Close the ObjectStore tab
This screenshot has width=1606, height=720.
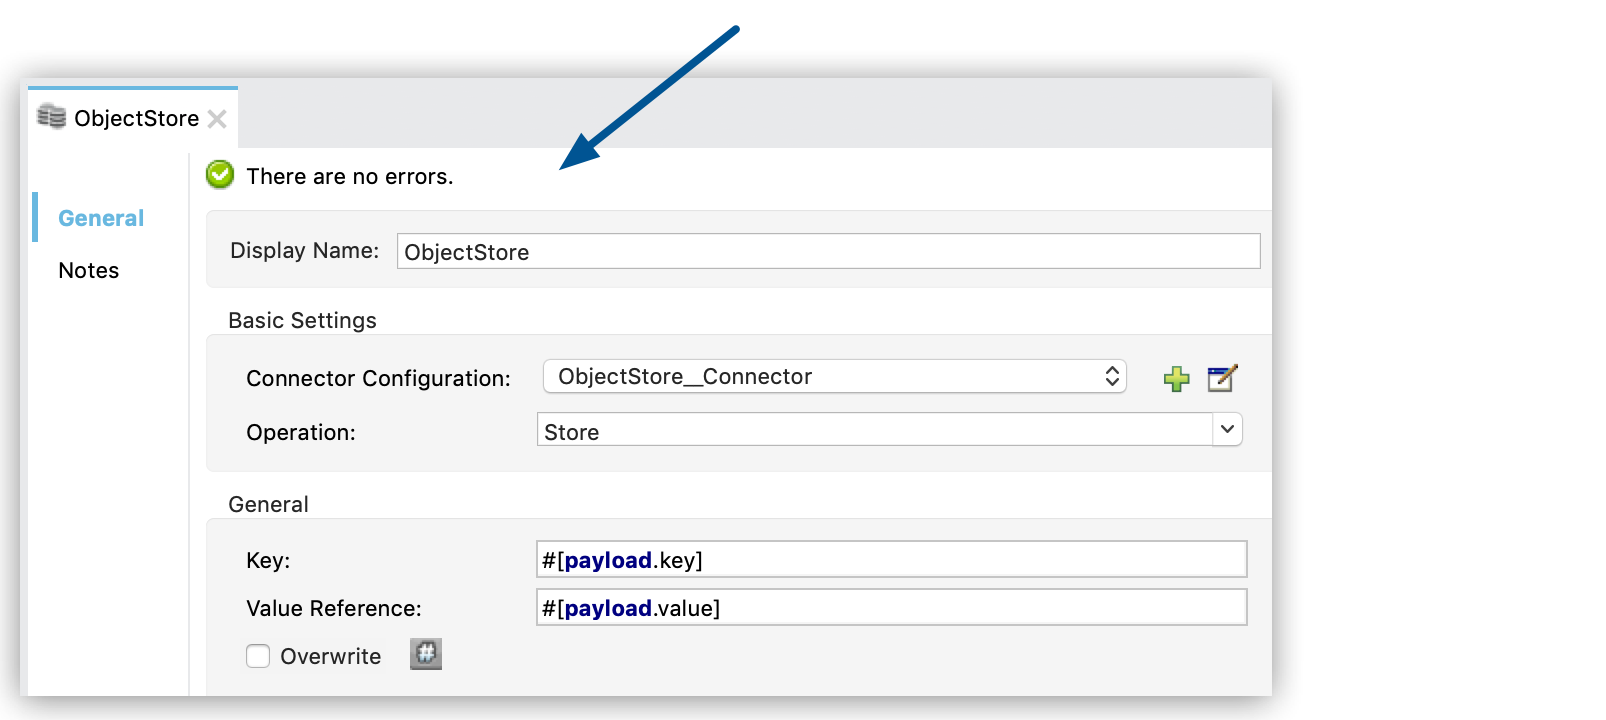(217, 119)
